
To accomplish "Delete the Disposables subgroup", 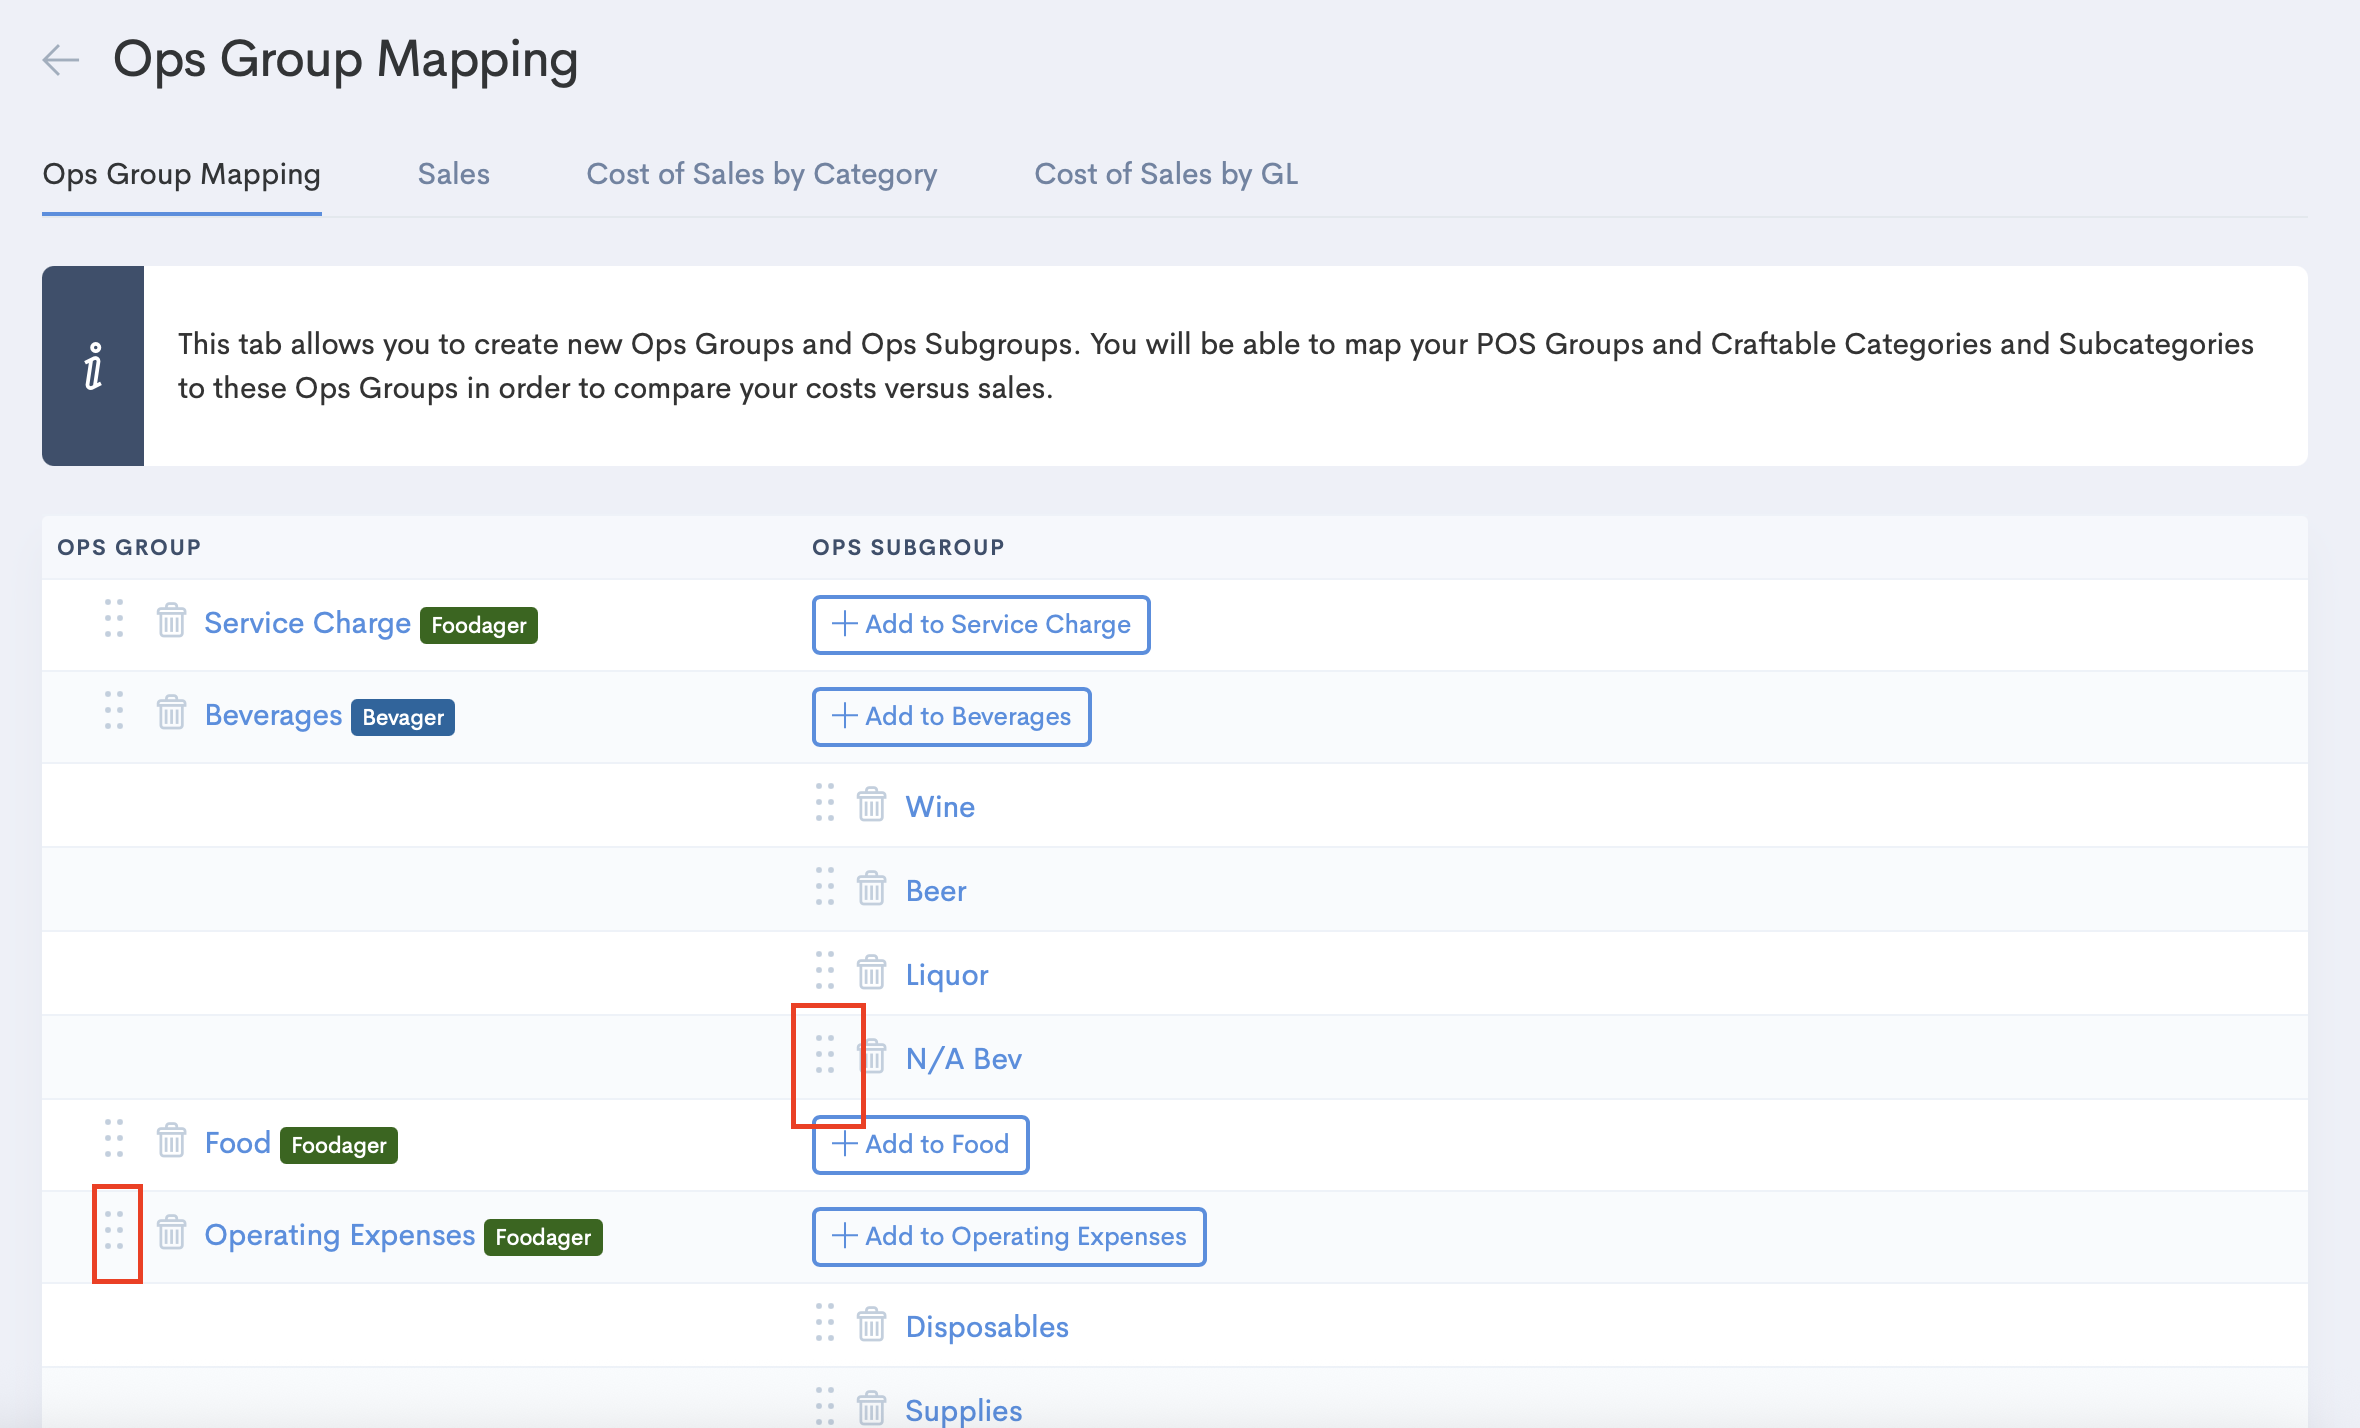I will (x=871, y=1325).
